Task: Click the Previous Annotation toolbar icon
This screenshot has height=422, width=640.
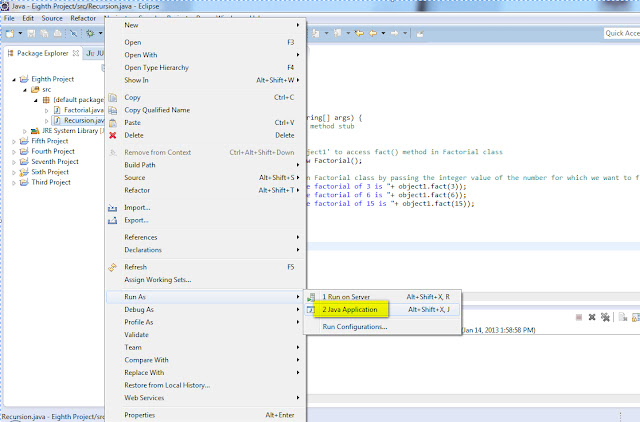Action: pyautogui.click(x=337, y=33)
